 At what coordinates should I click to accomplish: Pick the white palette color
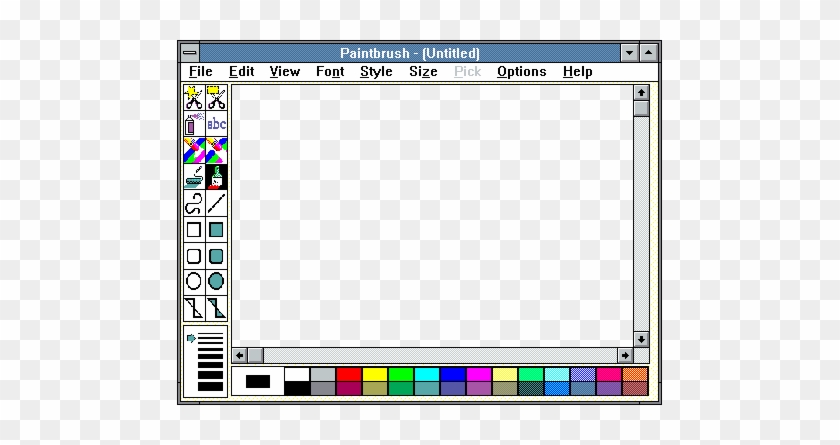pos(297,374)
